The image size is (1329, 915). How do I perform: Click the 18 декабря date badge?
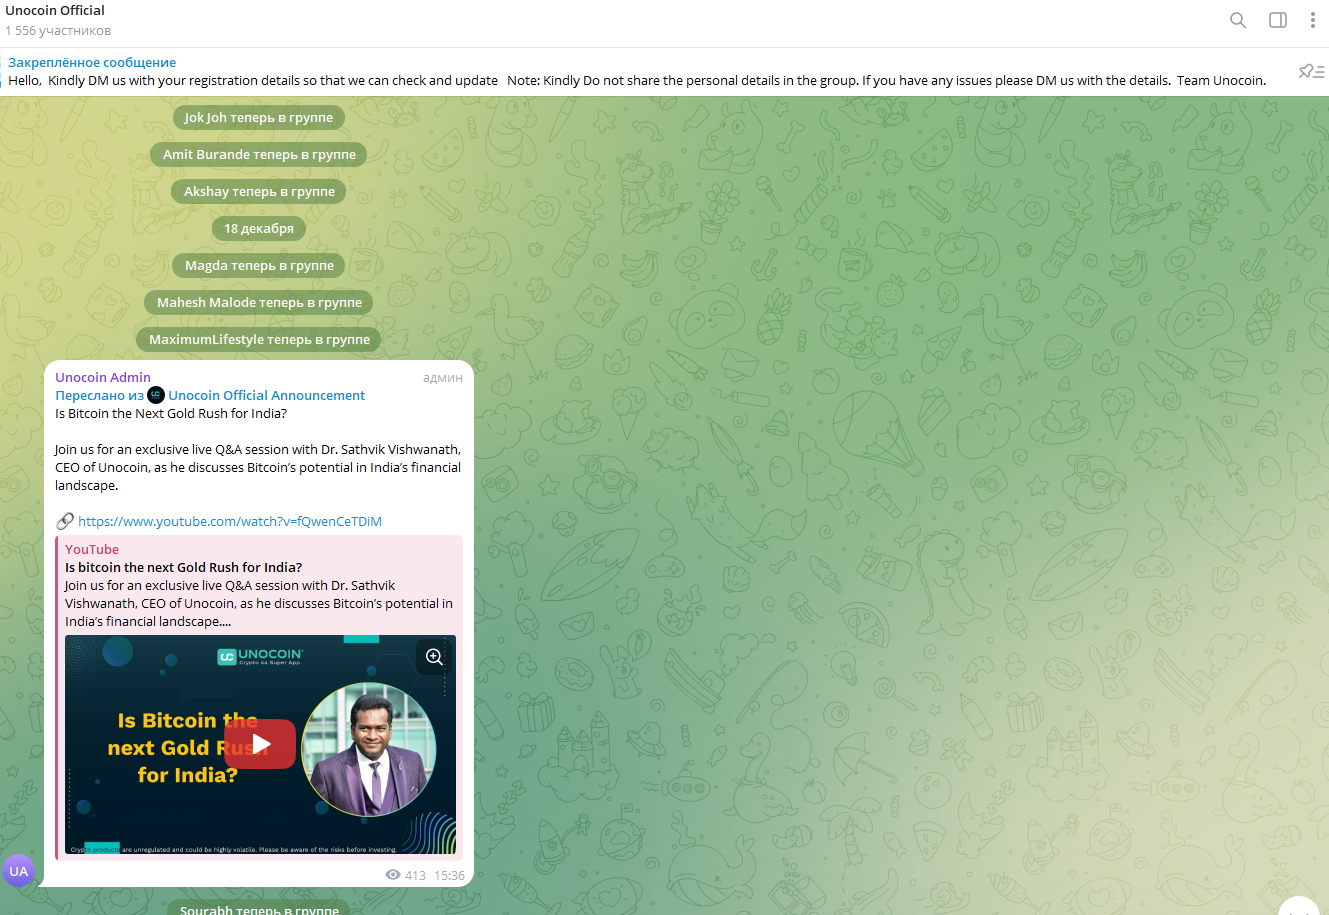259,228
